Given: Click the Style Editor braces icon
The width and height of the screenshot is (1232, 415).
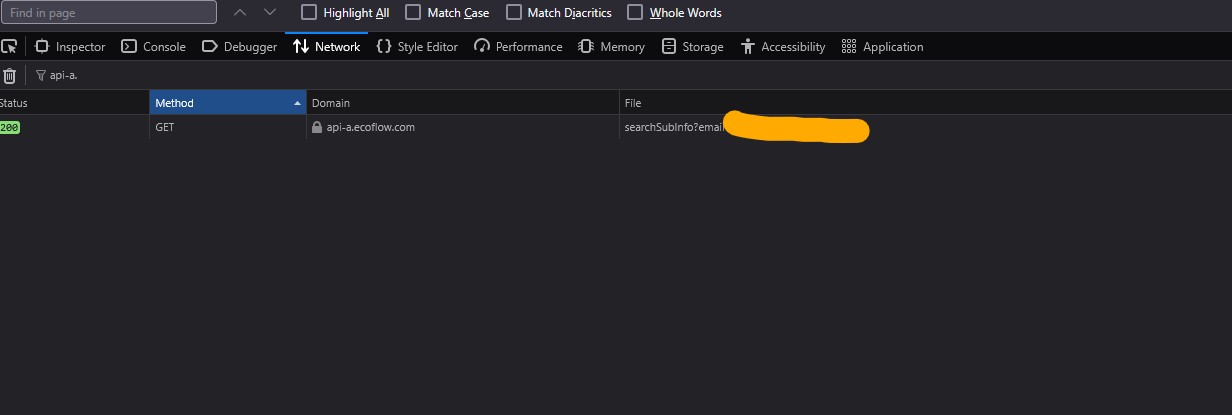Looking at the screenshot, I should click(383, 46).
